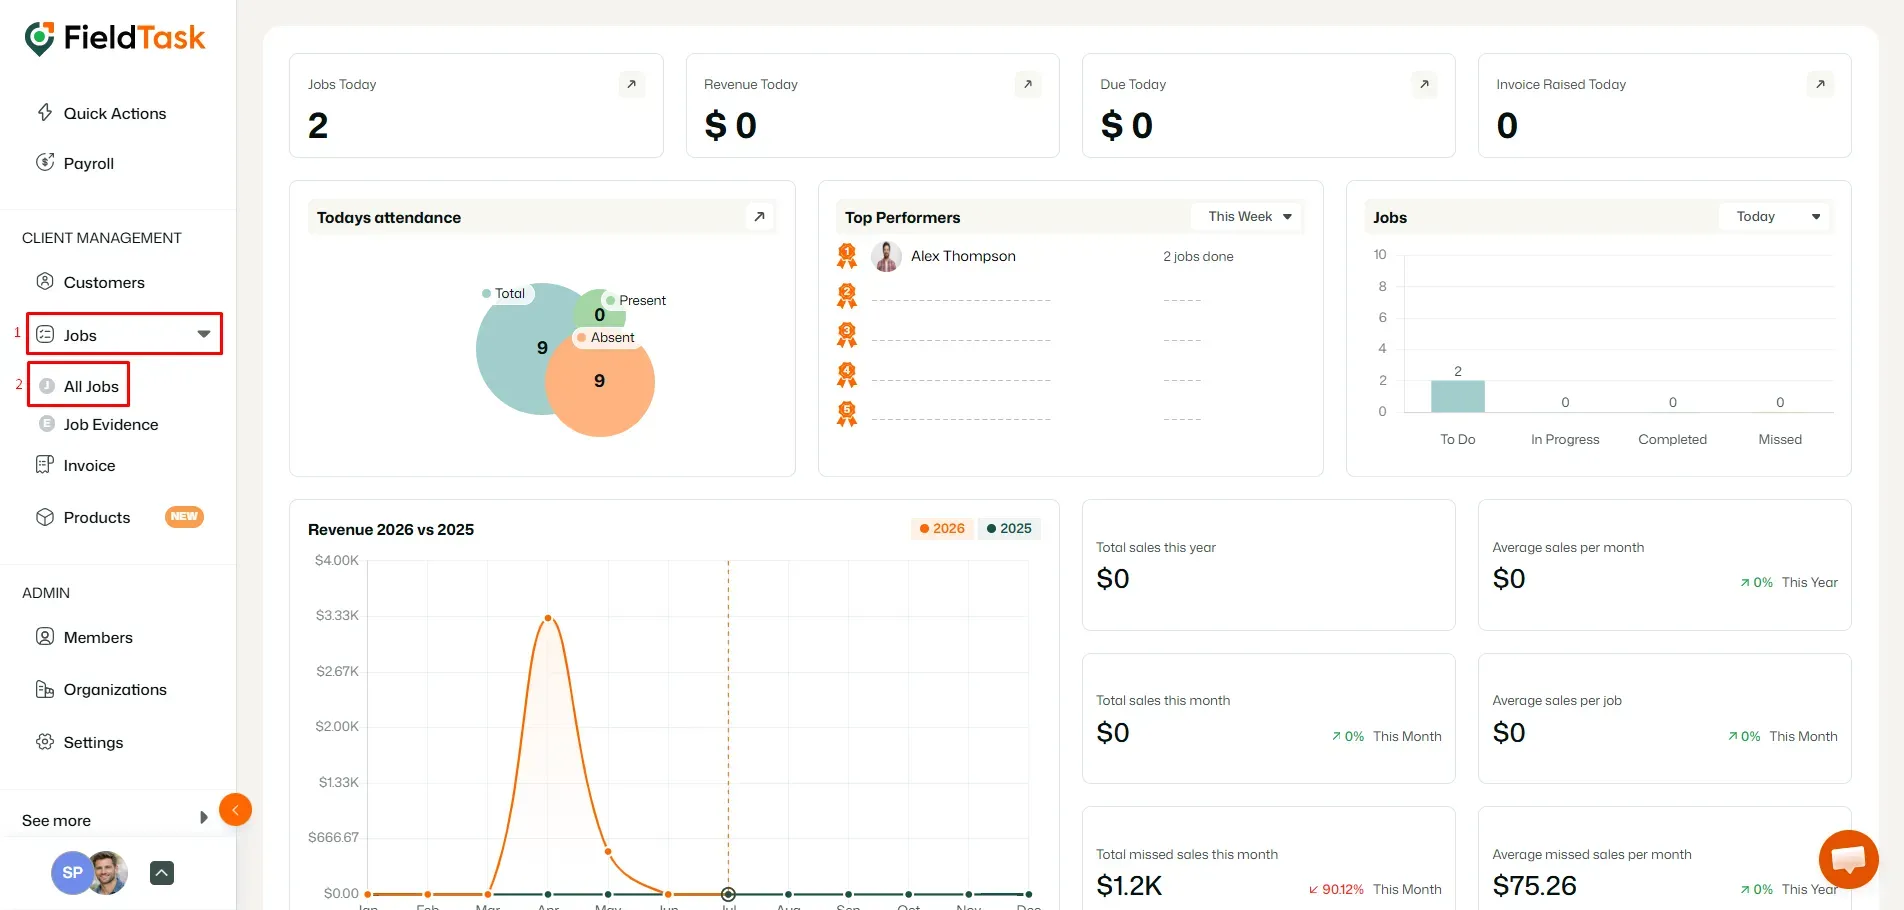Click the Absent legend label
Screen dimensions: 1904x910
(x=607, y=337)
